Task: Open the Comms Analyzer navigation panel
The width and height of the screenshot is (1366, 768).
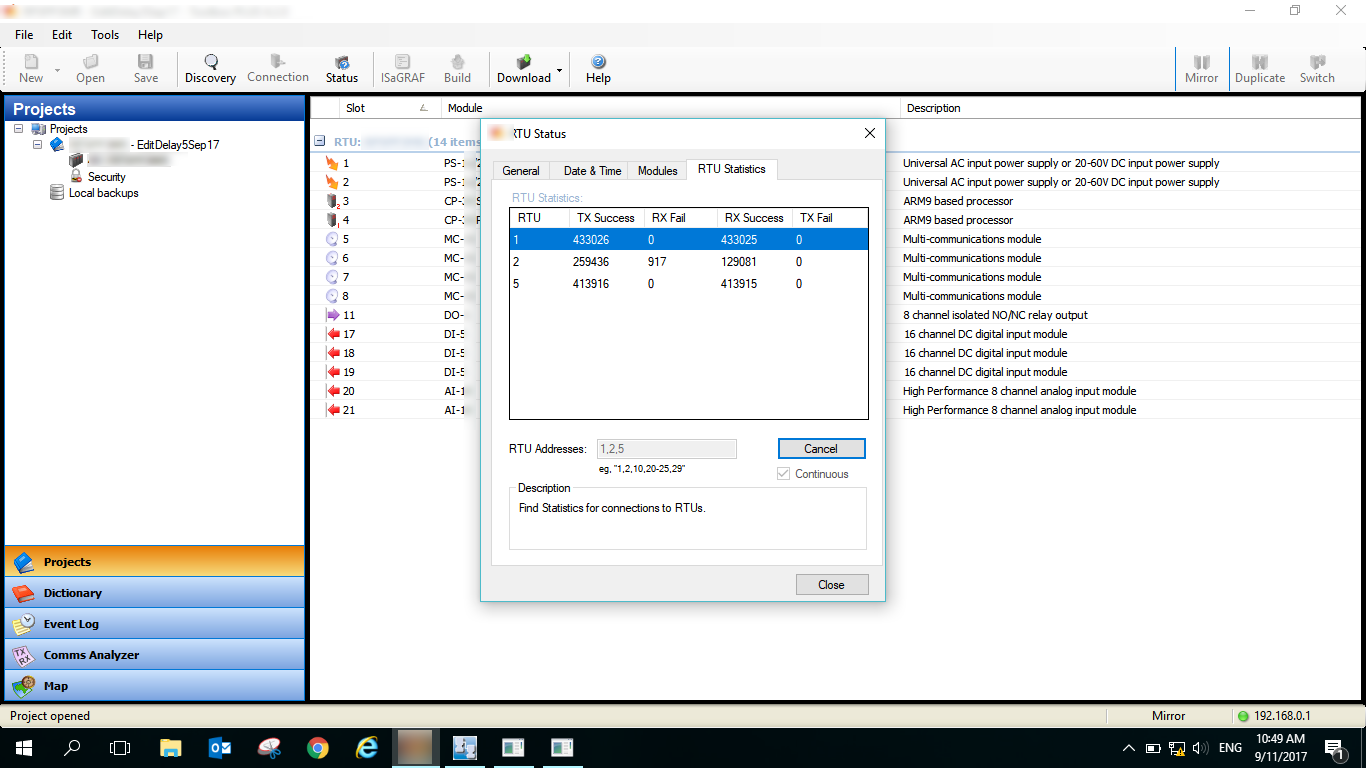Action: point(155,655)
